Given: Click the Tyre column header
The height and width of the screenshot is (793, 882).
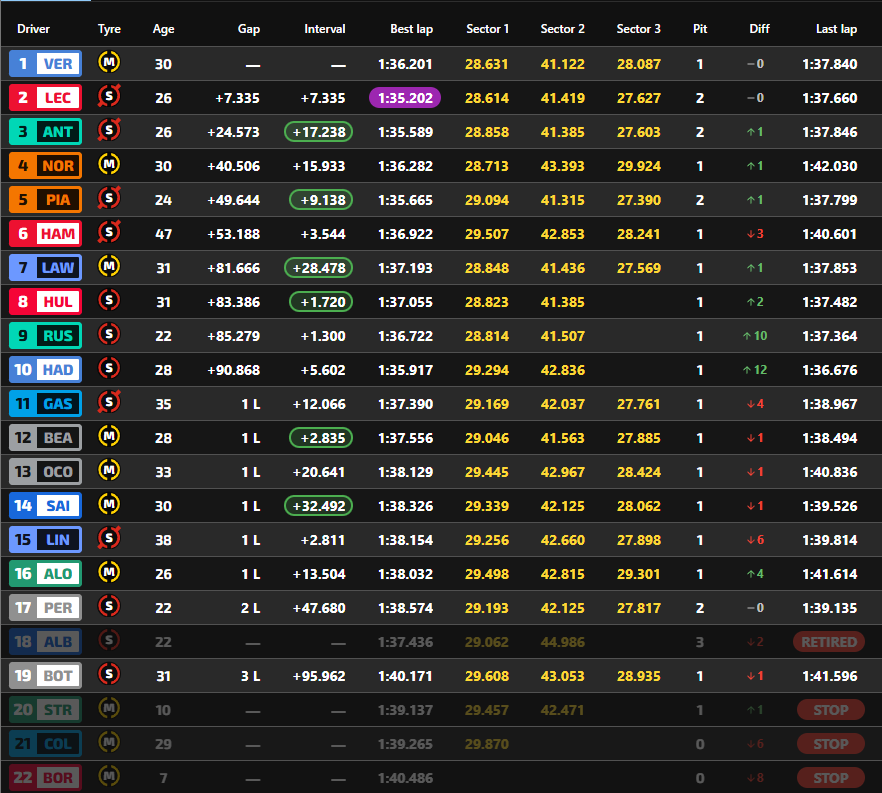Looking at the screenshot, I should 109,29.
